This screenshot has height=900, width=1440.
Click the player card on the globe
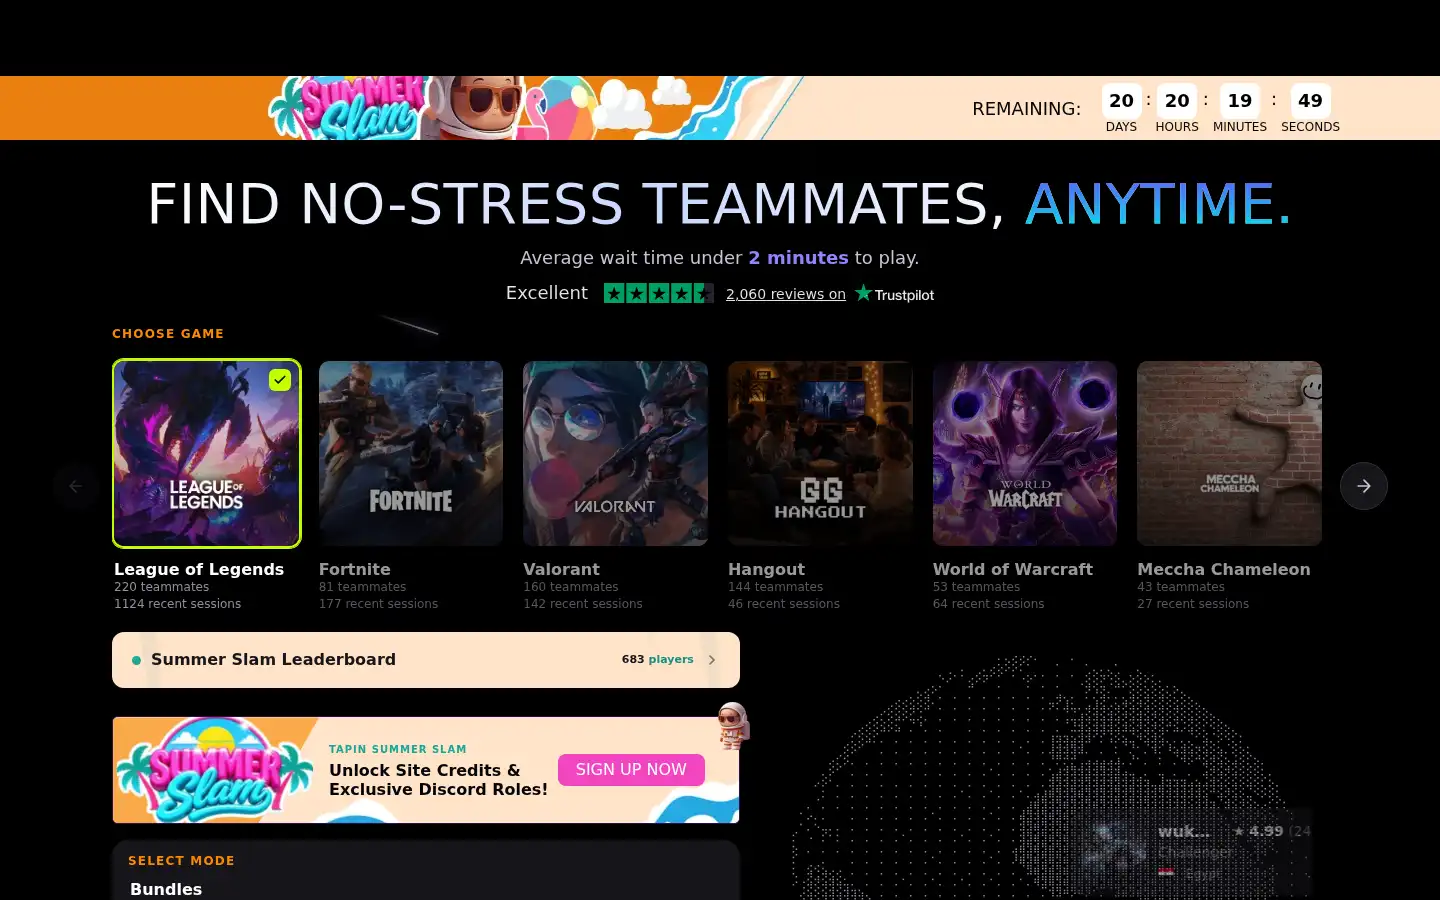click(1195, 852)
